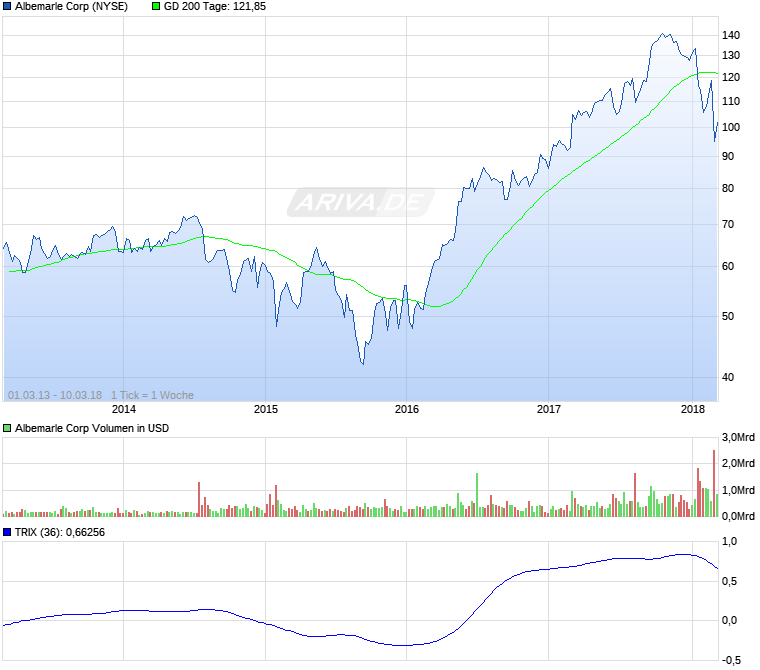This screenshot has height=670, width=760.
Task: Click the date range '01.03.13 - 10.03.18'
Action: 55,396
